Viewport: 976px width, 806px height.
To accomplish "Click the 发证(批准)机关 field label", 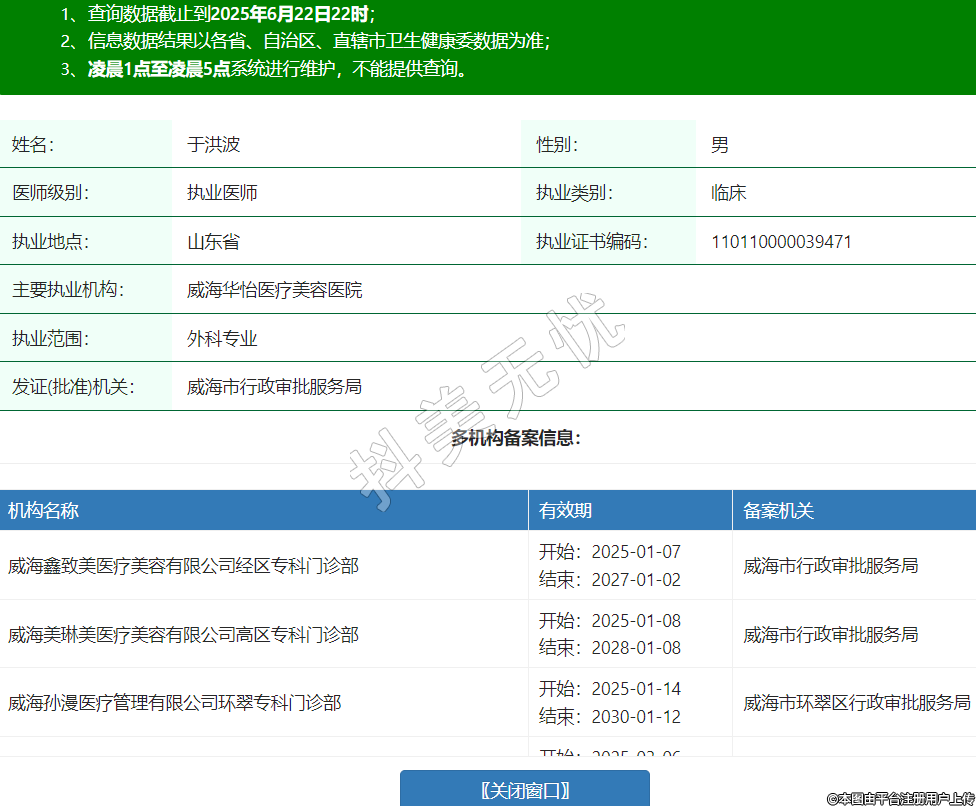I will pos(73,387).
